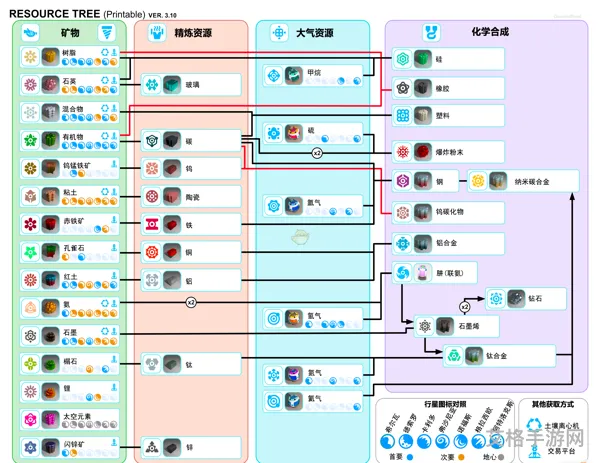Click the 希尔瓦 planet icon
Screen dimensions: 600x463
click(x=387, y=442)
